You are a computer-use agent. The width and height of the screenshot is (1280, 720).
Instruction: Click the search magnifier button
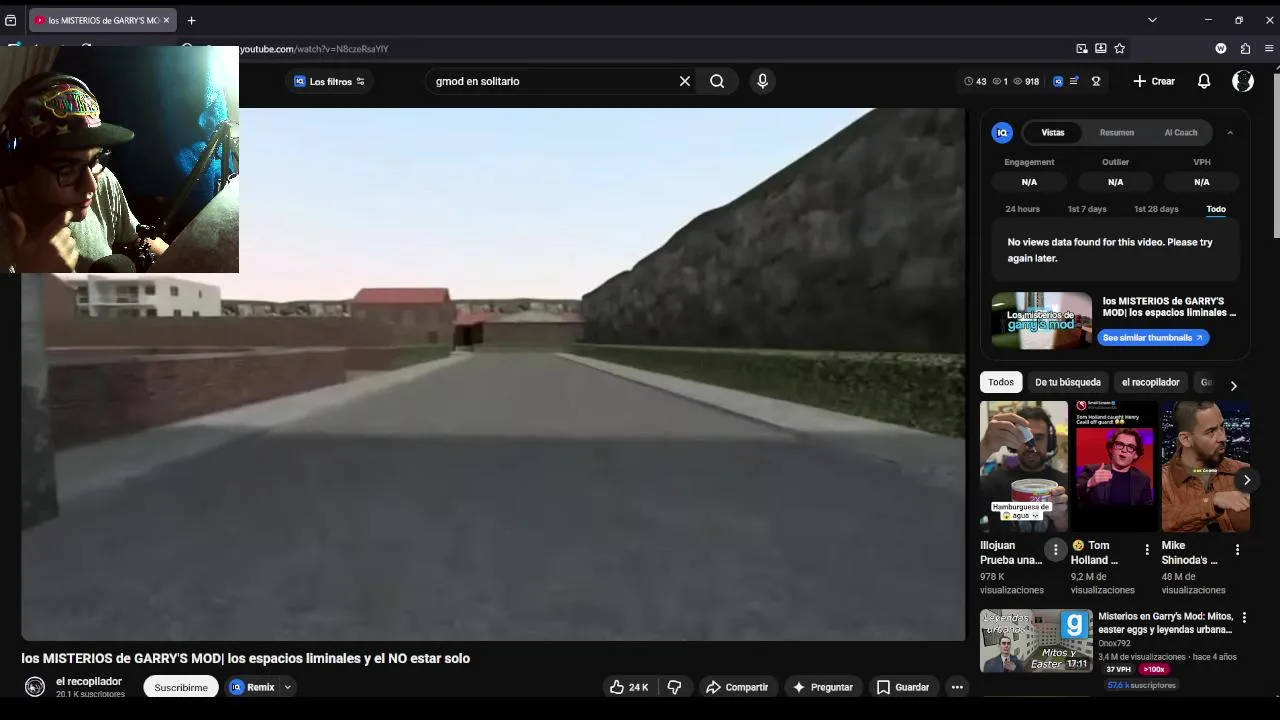pos(717,81)
